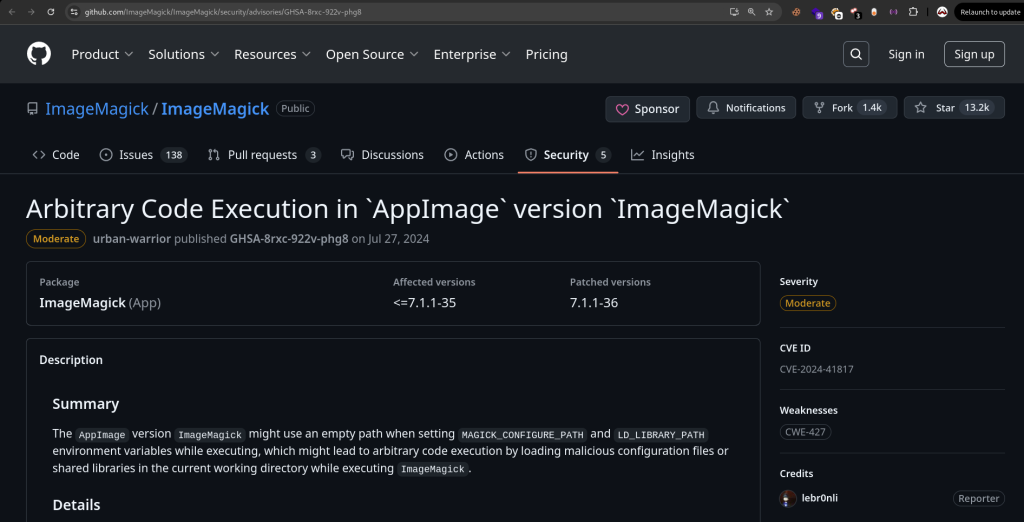The image size is (1024, 522).
Task: Click the affected versions value <=7.1.1-35
Action: coord(424,302)
